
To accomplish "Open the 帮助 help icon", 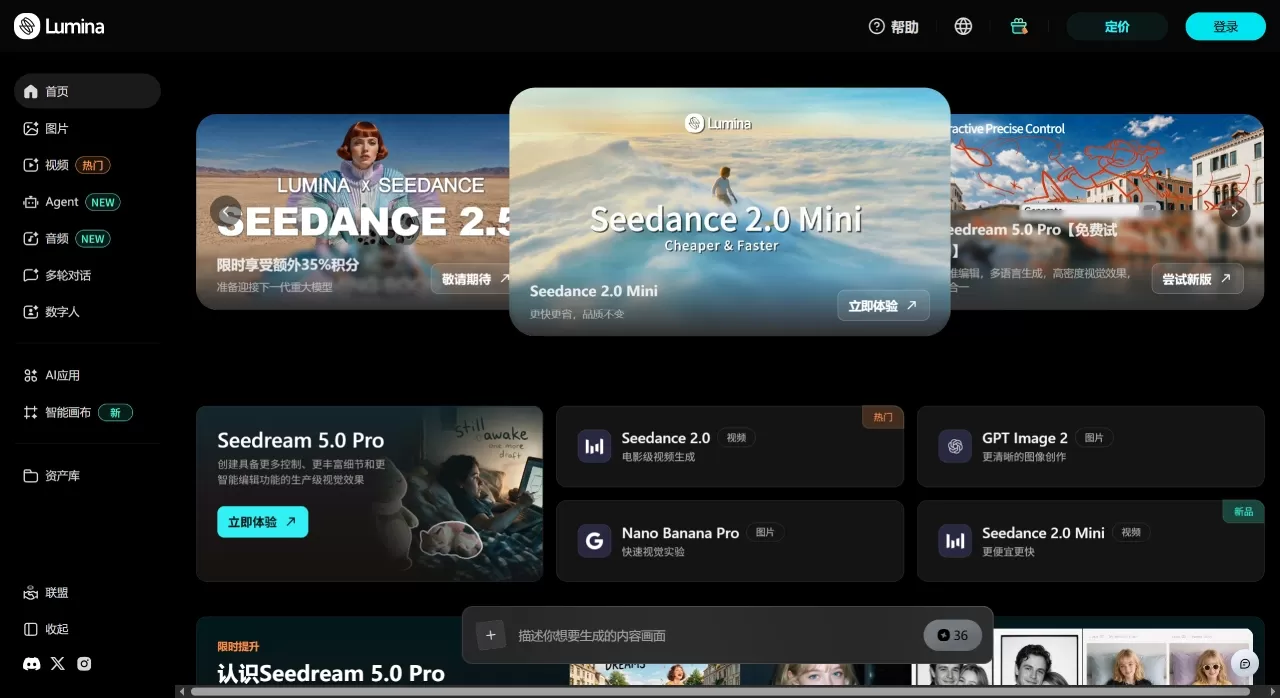I will click(x=877, y=27).
